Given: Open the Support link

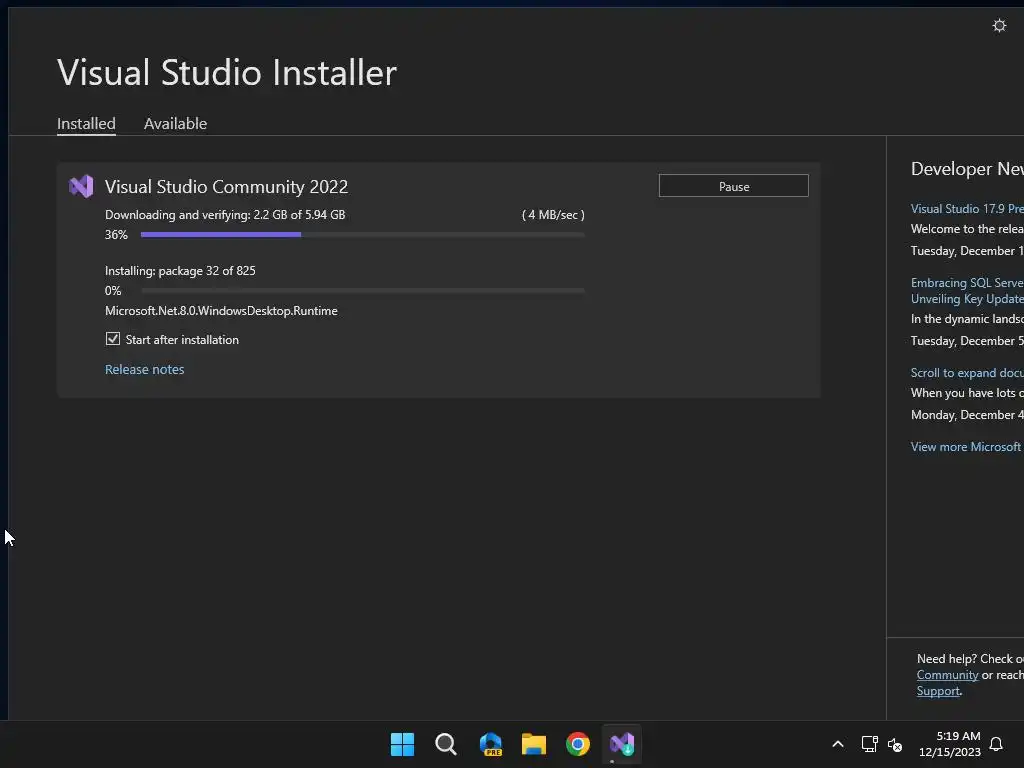Looking at the screenshot, I should point(938,691).
